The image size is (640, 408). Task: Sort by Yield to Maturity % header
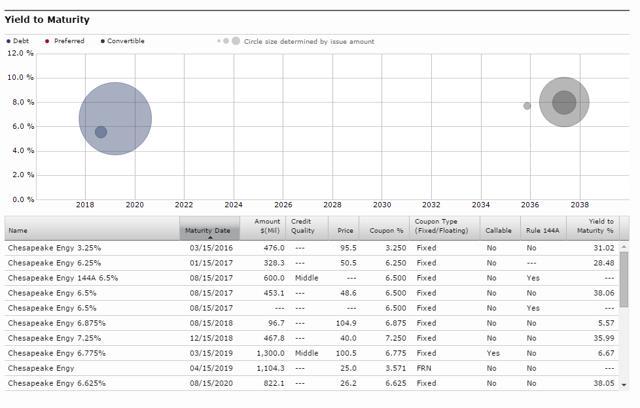point(593,228)
